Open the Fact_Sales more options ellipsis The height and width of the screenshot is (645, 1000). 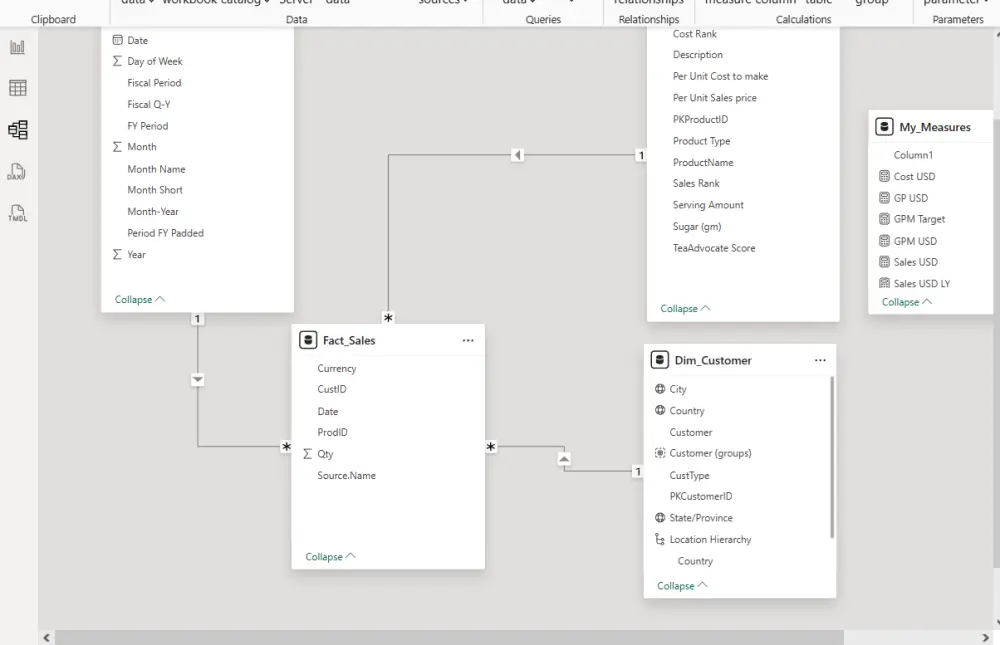pos(468,340)
